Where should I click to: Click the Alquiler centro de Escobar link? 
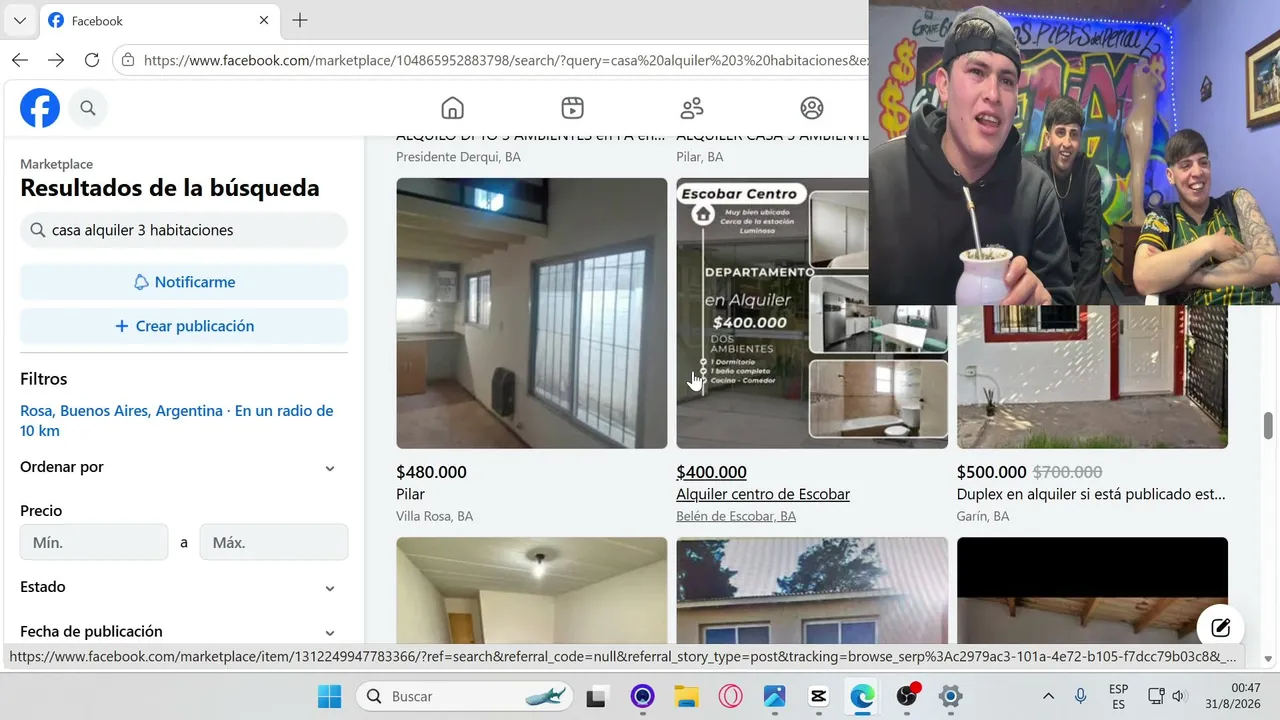tap(763, 494)
